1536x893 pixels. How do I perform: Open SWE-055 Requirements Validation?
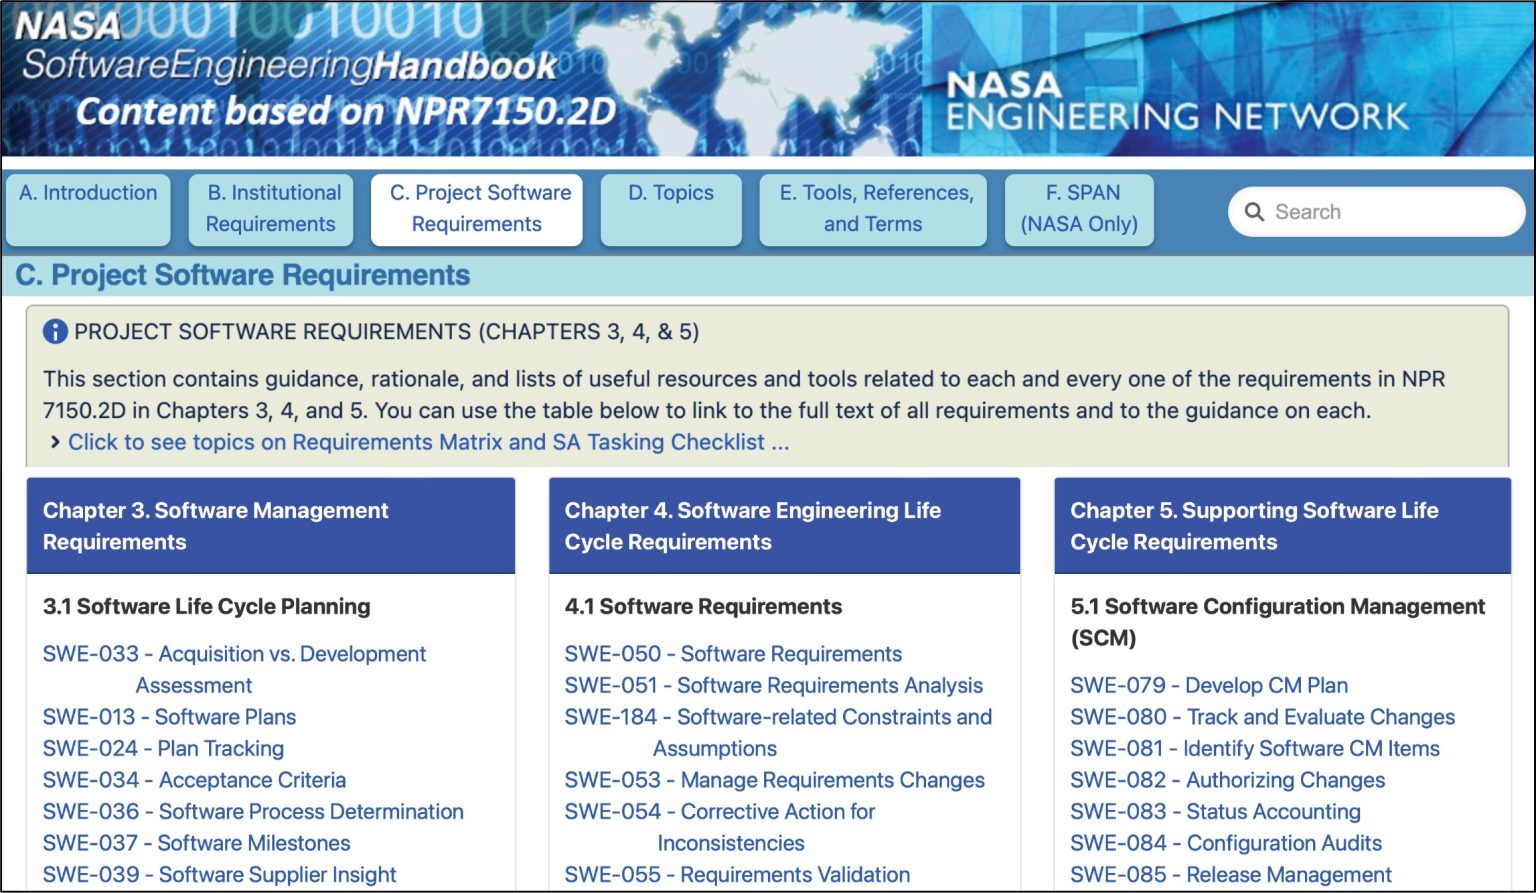point(738,874)
